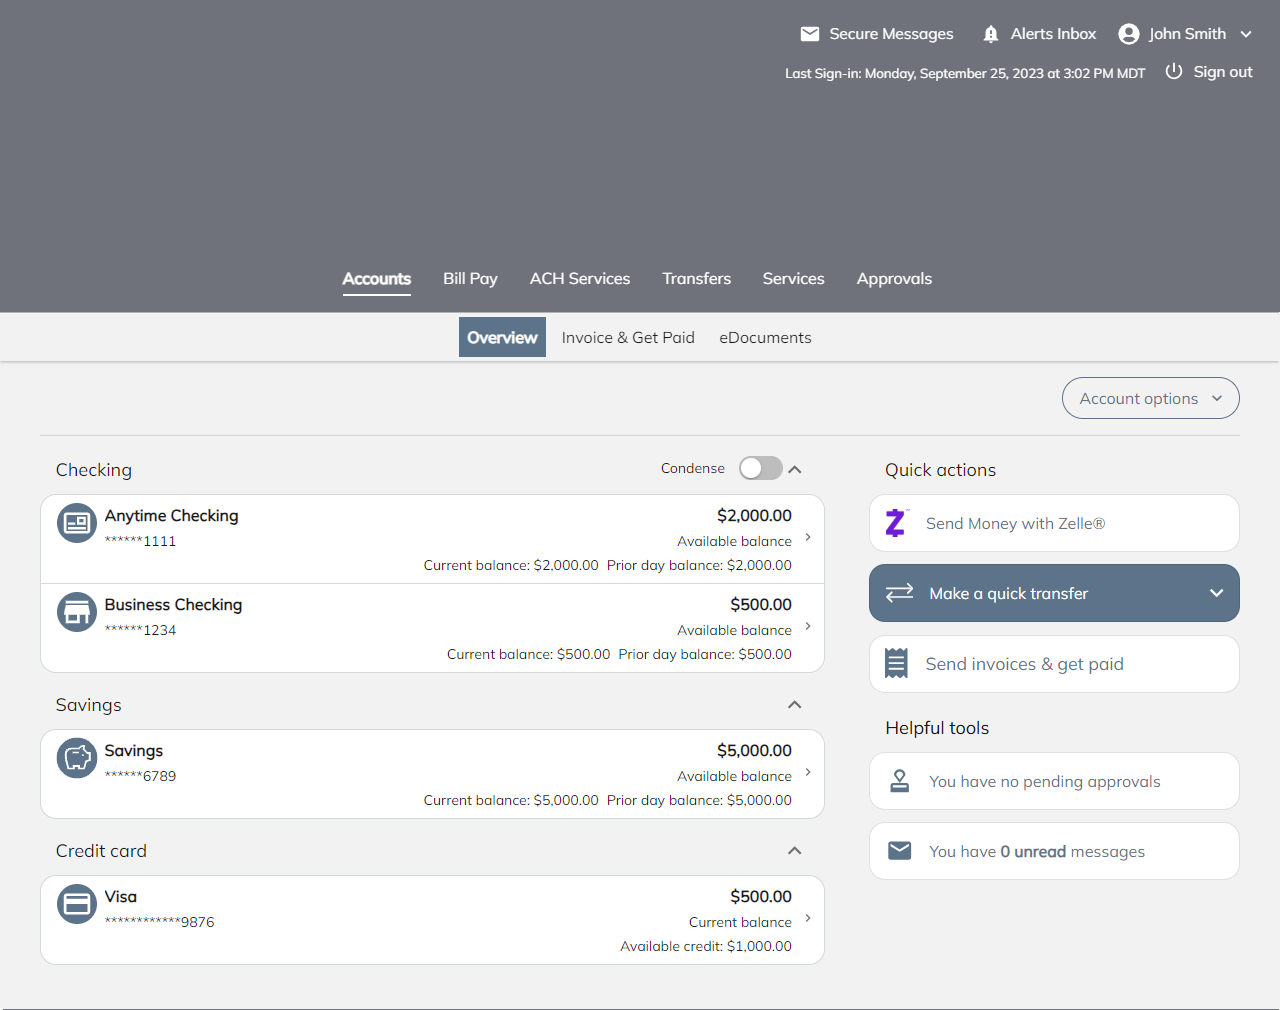This screenshot has height=1010, width=1280.
Task: Open the Bill Pay menu
Action: [470, 279]
